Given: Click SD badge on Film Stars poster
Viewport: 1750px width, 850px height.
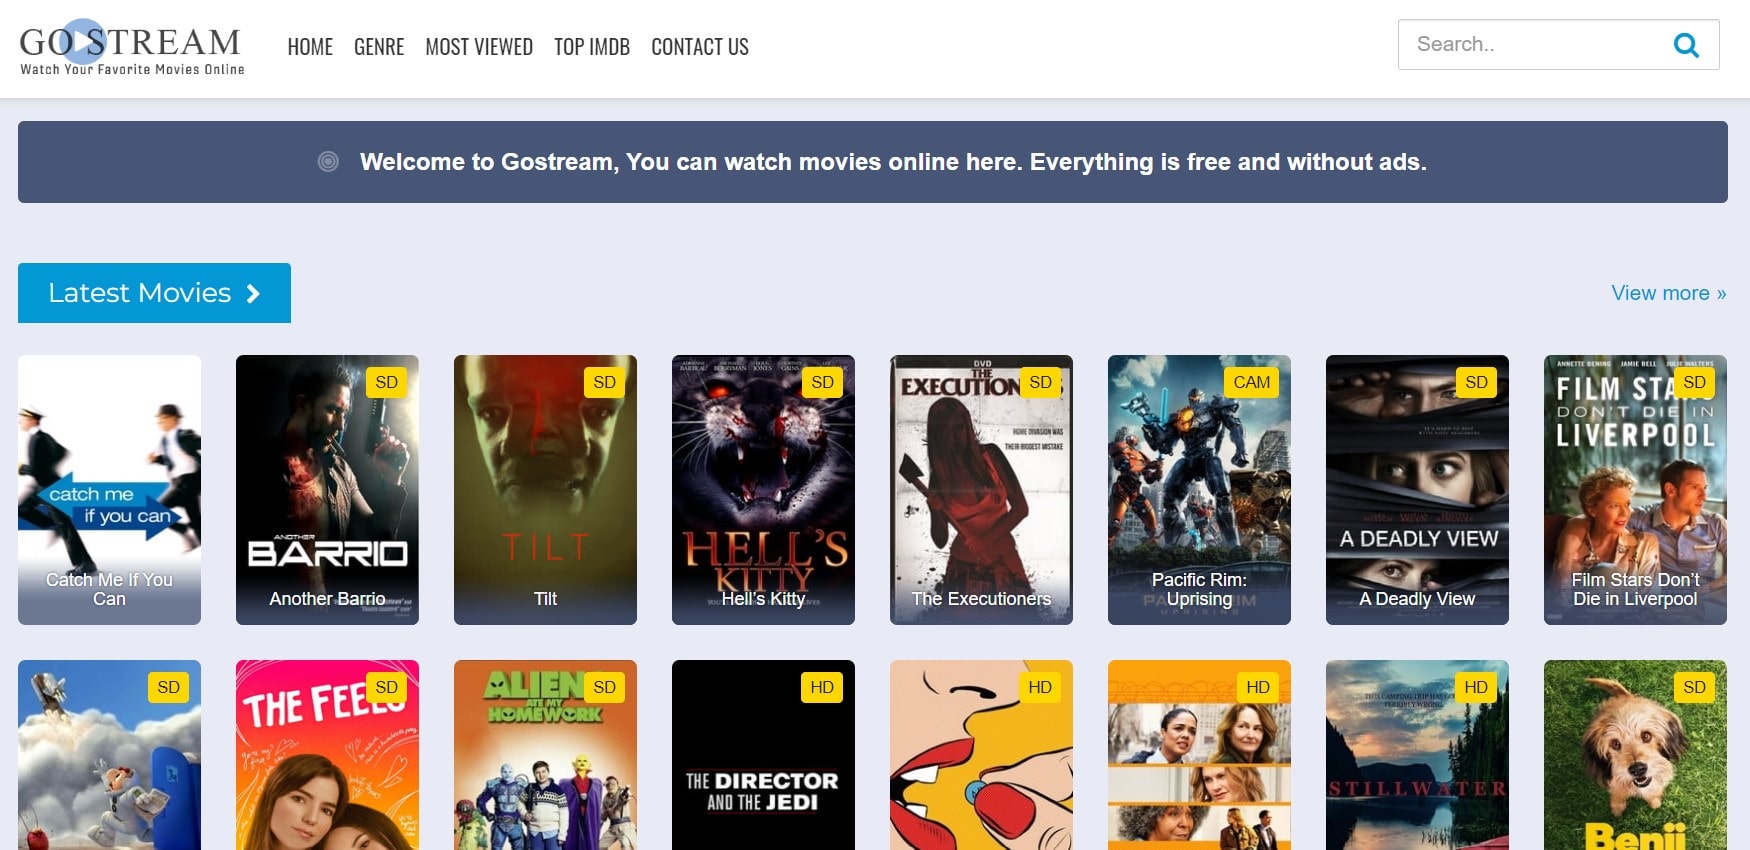Looking at the screenshot, I should (1695, 382).
